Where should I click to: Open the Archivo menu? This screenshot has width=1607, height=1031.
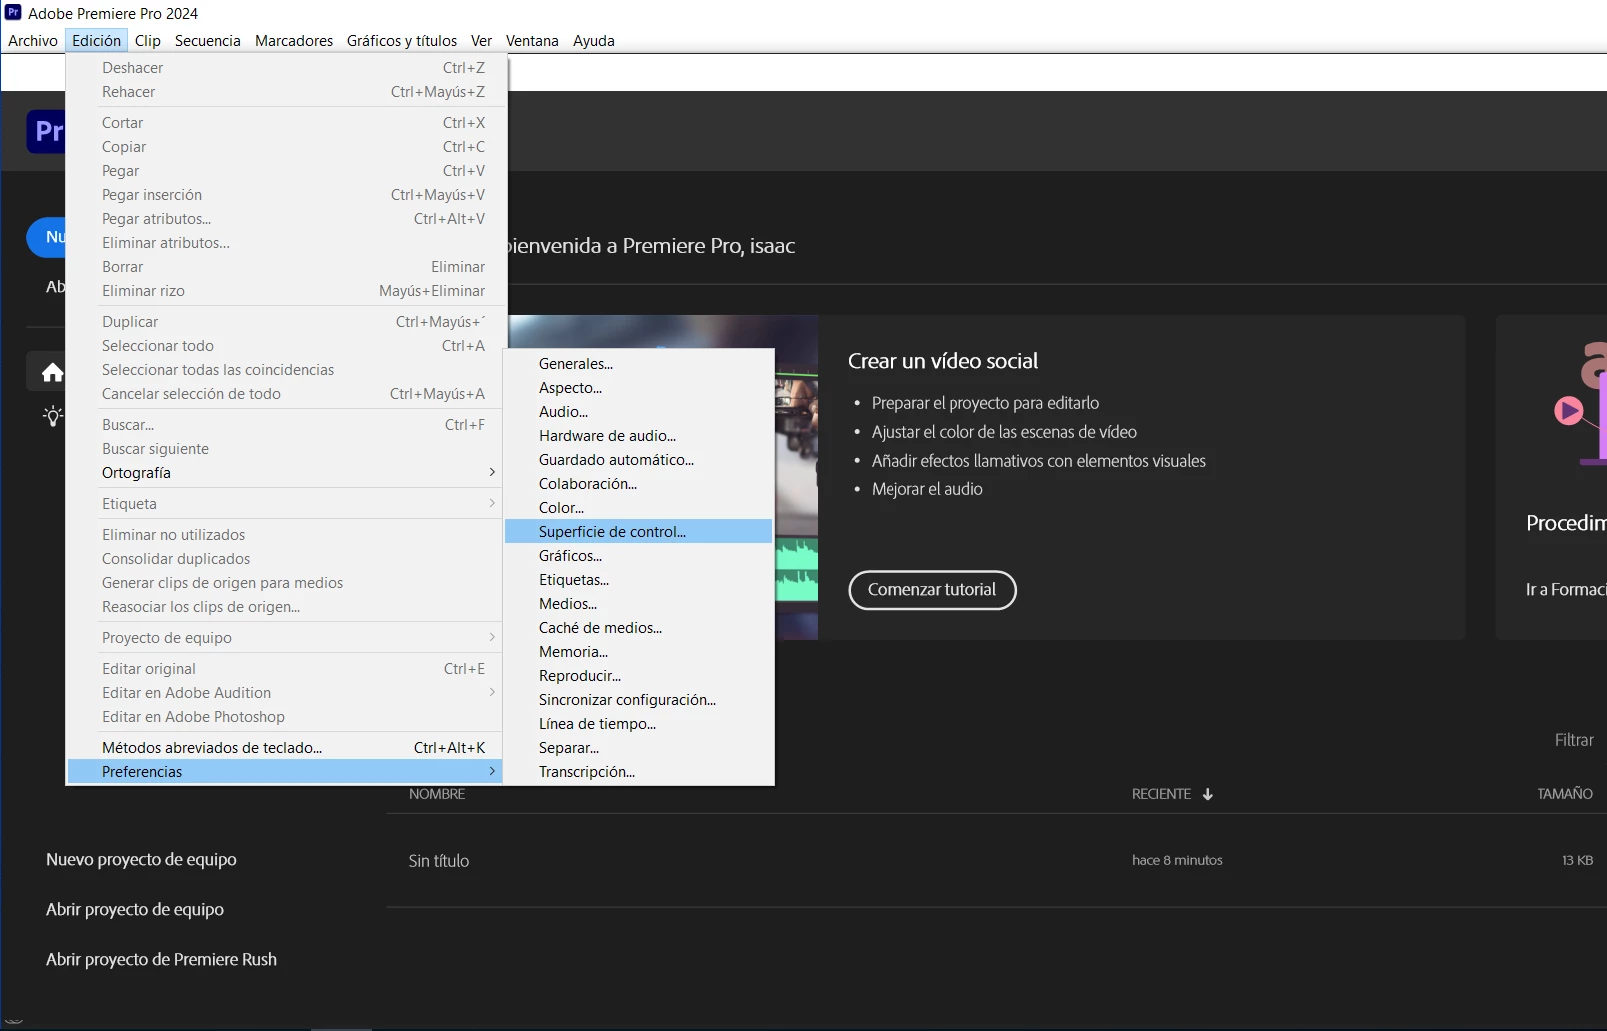pos(33,41)
